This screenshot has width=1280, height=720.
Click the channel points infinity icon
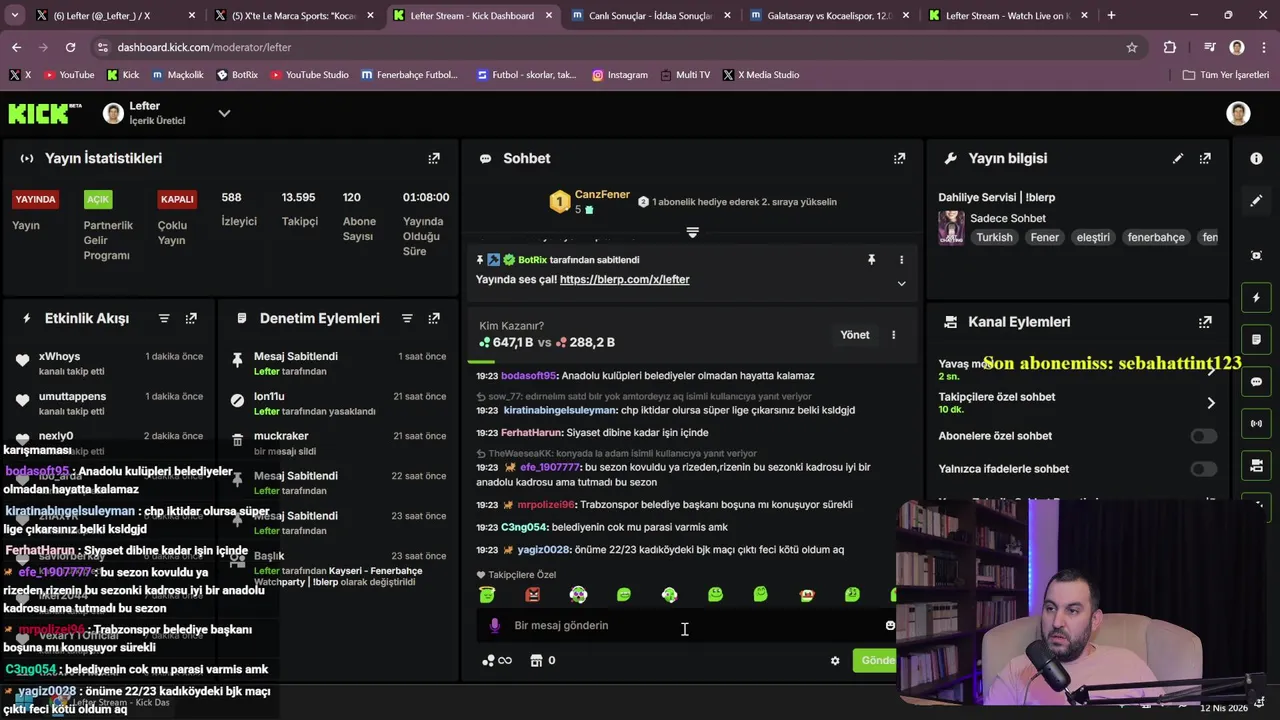[x=497, y=661]
